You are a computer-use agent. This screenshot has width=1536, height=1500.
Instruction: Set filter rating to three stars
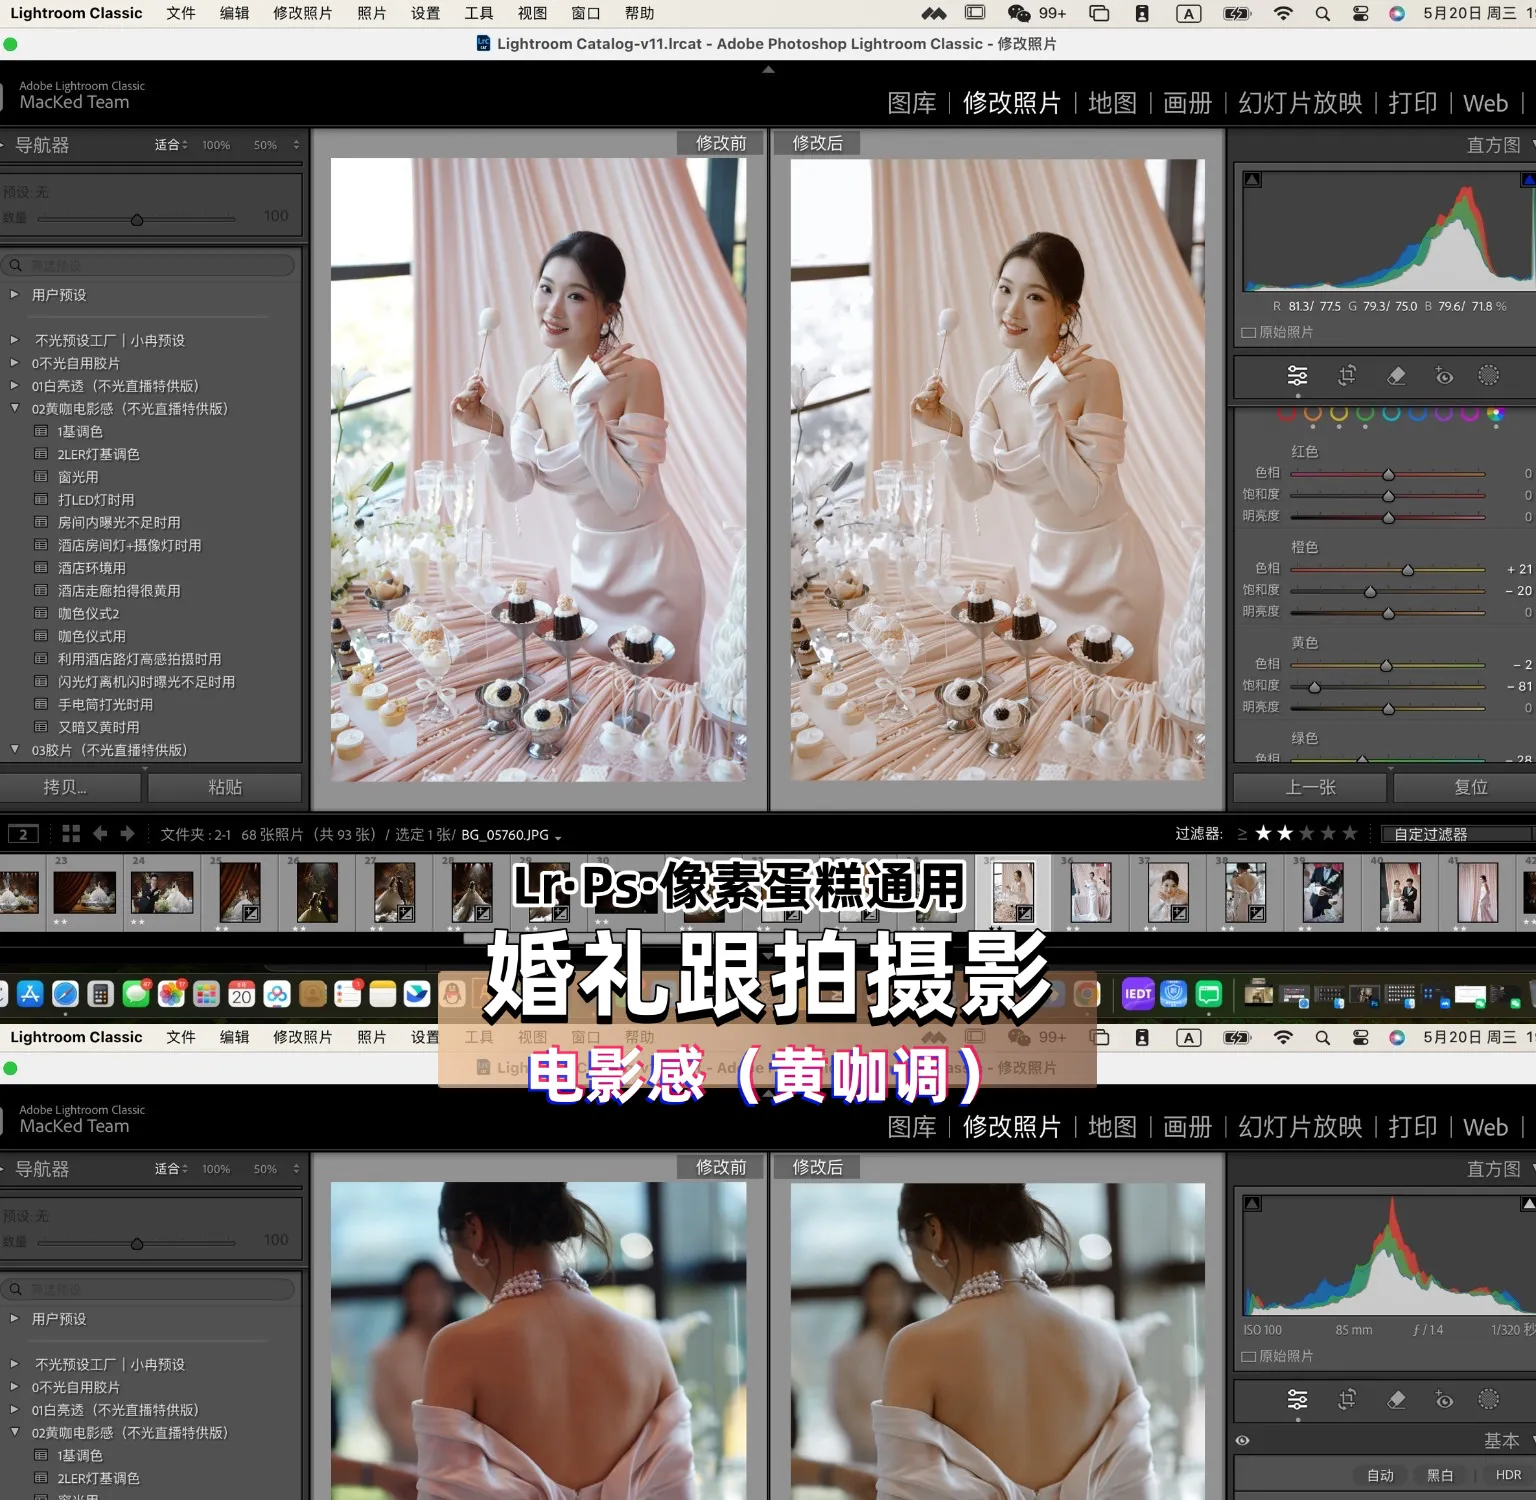click(x=1306, y=833)
